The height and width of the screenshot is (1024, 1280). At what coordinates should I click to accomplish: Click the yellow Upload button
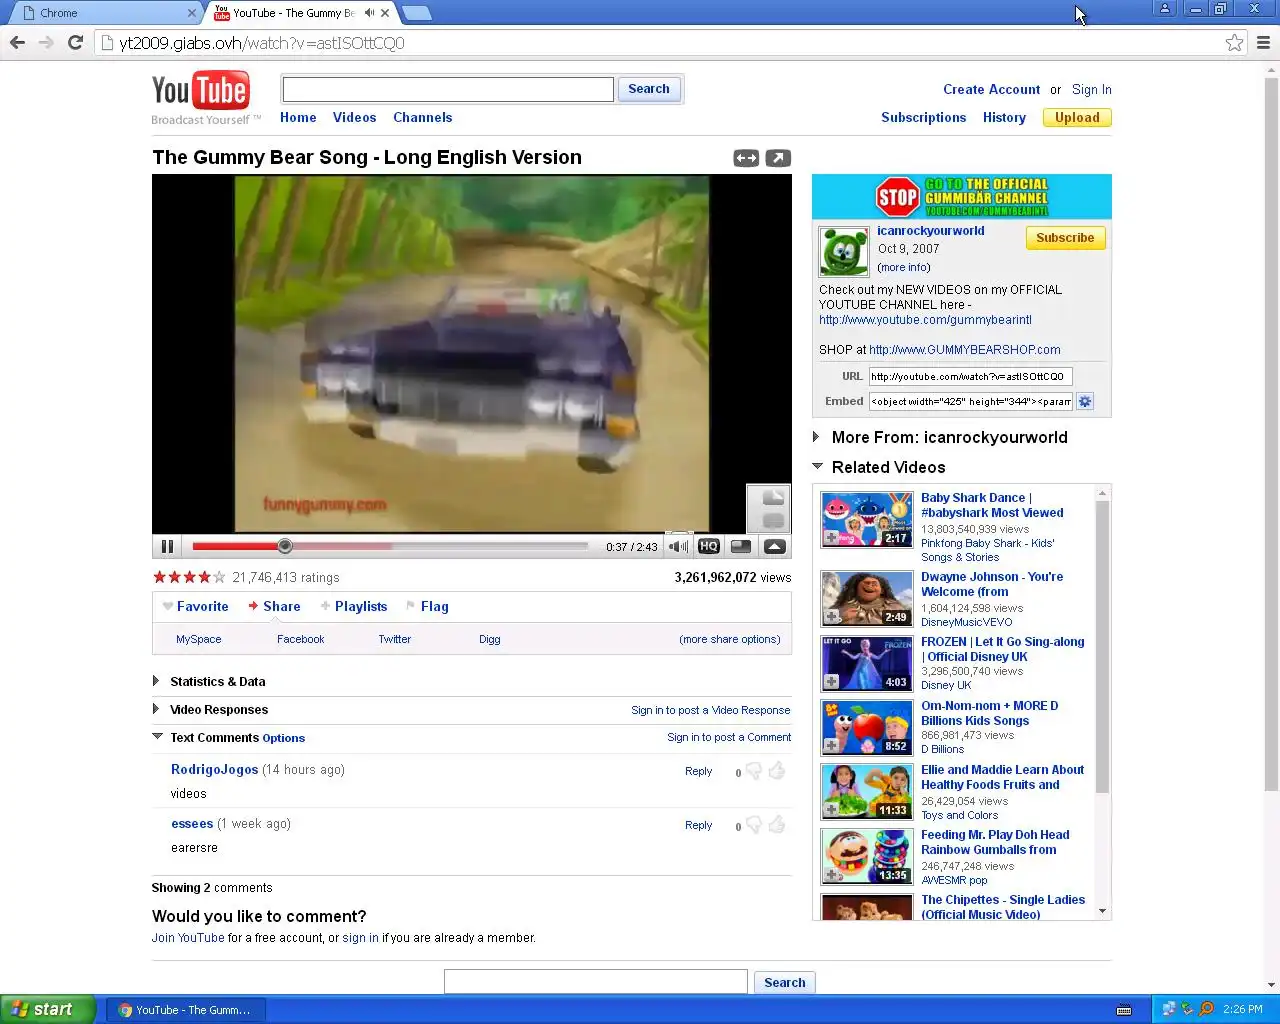(x=1077, y=118)
